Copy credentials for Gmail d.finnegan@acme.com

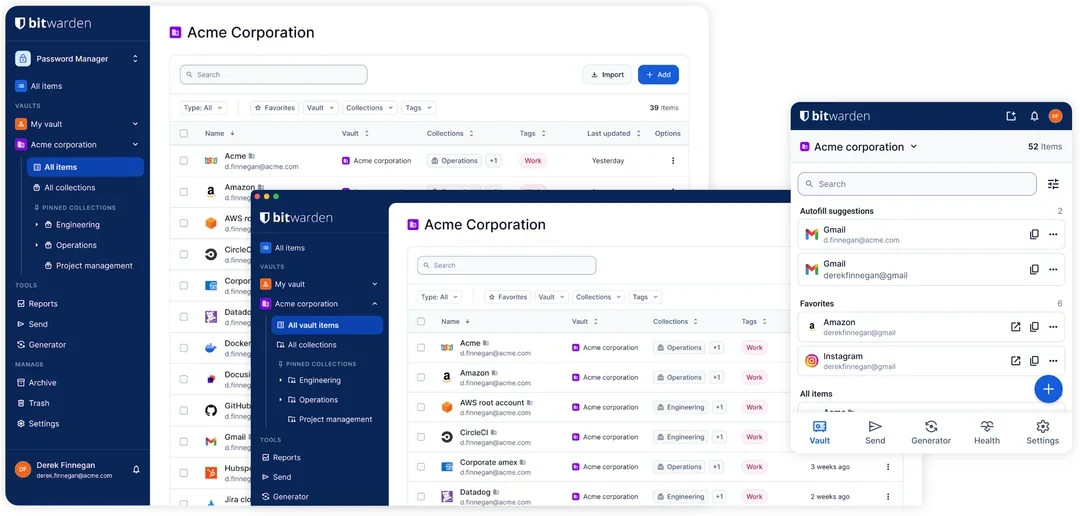tap(1034, 234)
